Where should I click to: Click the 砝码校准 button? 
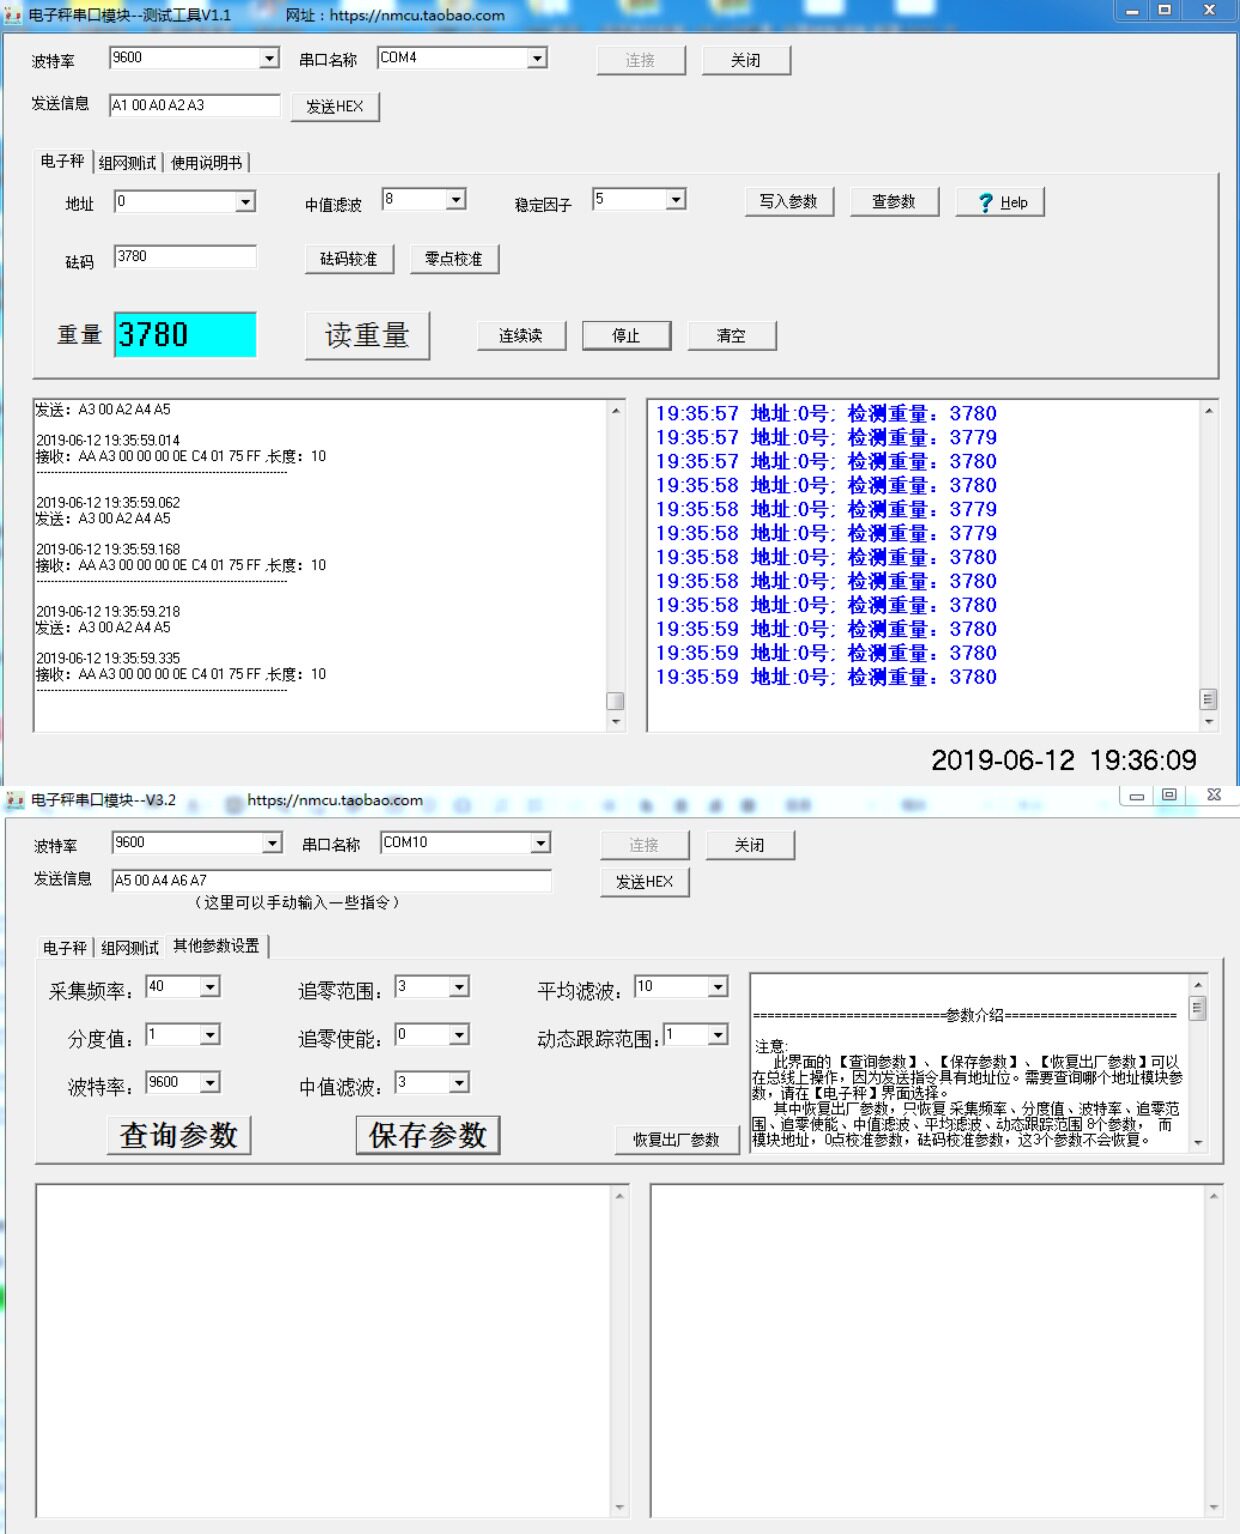349,259
